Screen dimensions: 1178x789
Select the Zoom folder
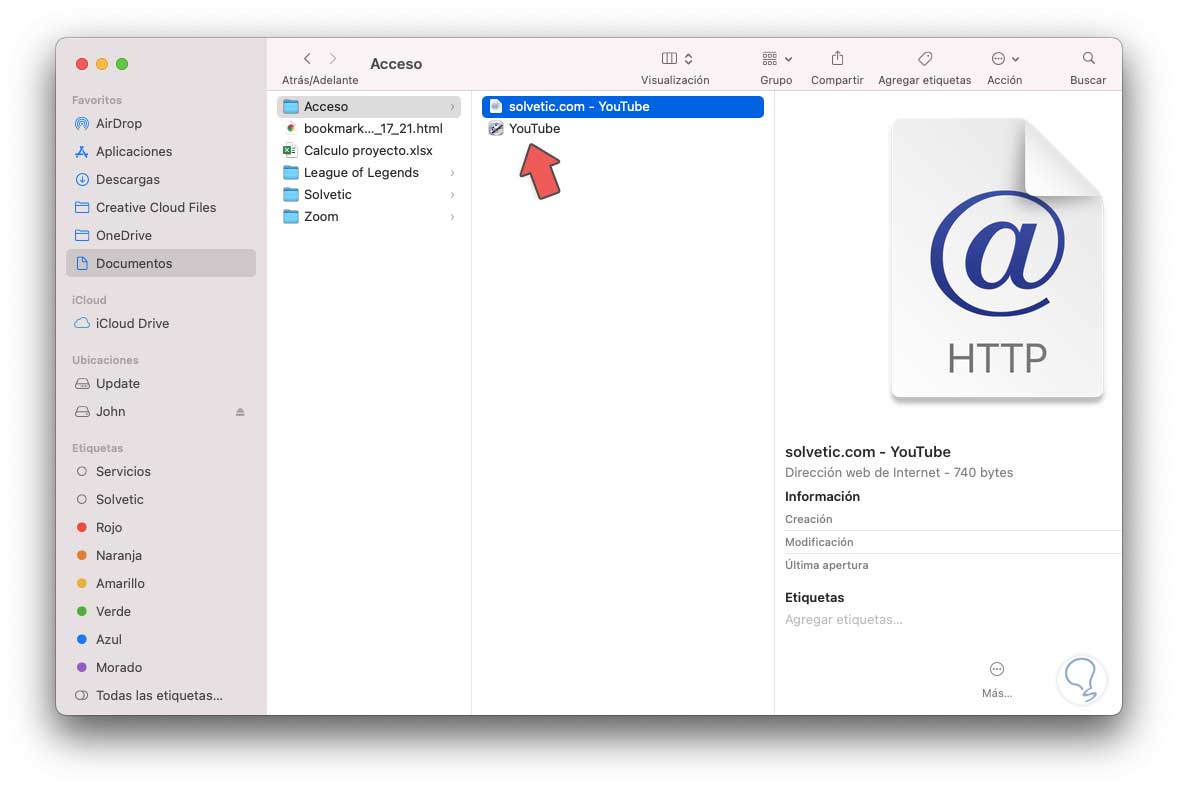tap(369, 216)
